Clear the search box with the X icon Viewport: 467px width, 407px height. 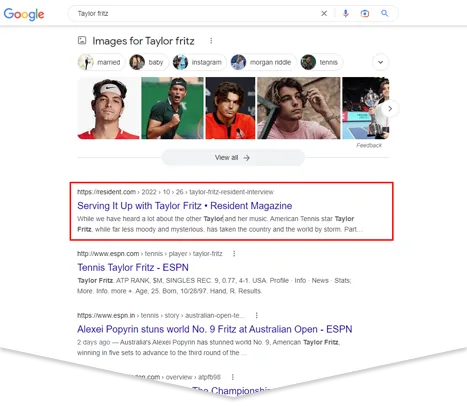[x=324, y=13]
